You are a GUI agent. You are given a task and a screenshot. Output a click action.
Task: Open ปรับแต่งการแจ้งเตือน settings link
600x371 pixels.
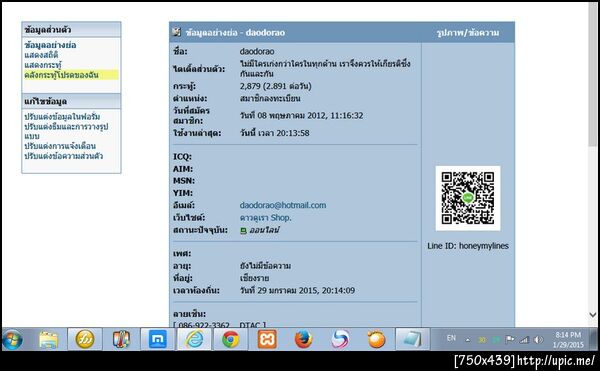pos(60,146)
